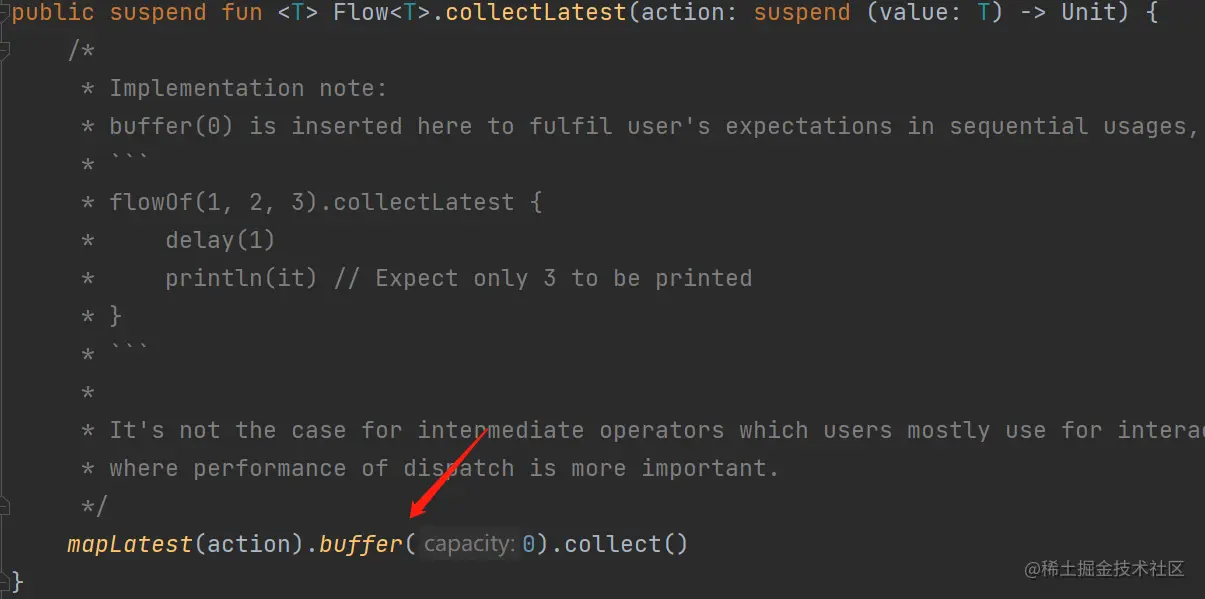
Task: Collapse the block comment fold marker
Action: (5, 52)
